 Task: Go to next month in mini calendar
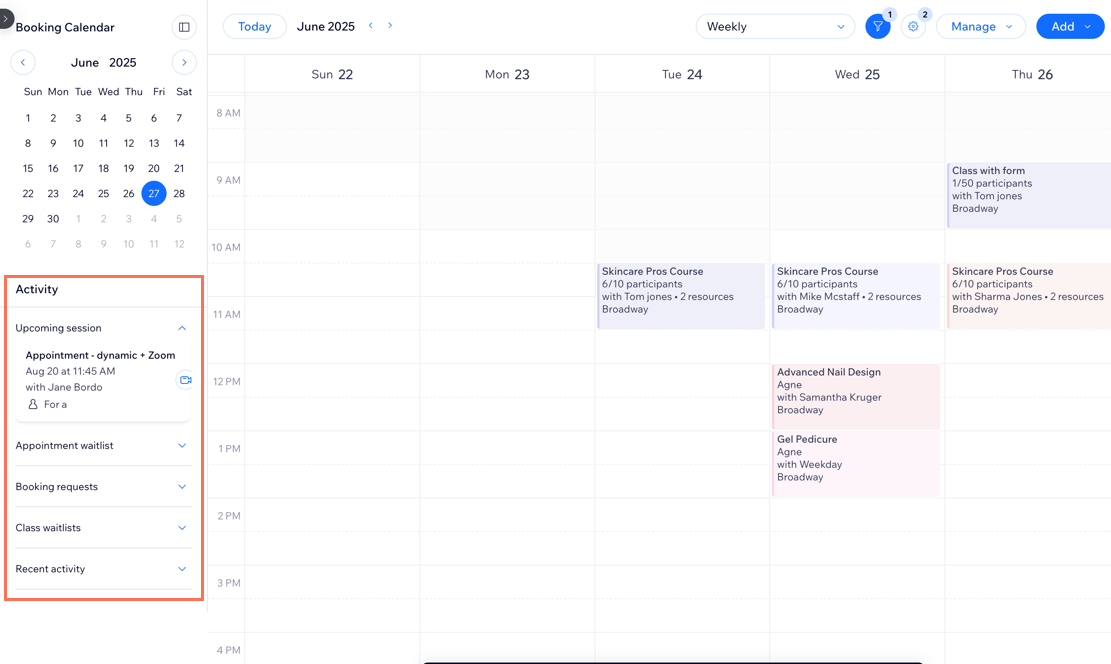[184, 62]
